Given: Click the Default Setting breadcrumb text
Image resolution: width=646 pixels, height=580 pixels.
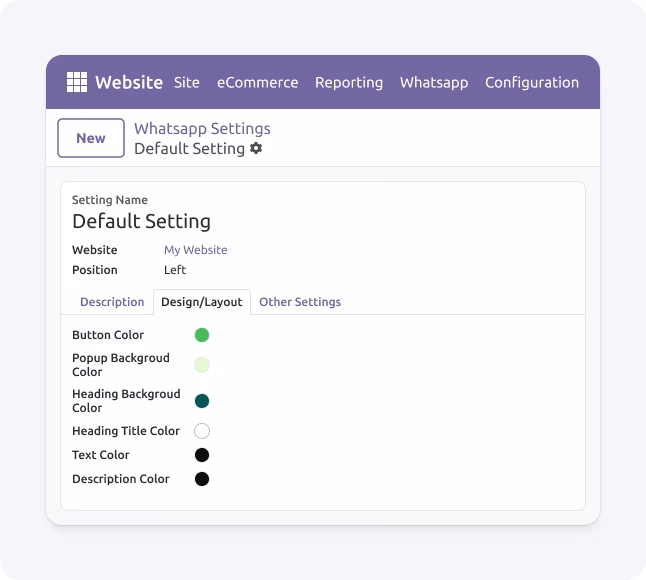Looking at the screenshot, I should pos(190,149).
